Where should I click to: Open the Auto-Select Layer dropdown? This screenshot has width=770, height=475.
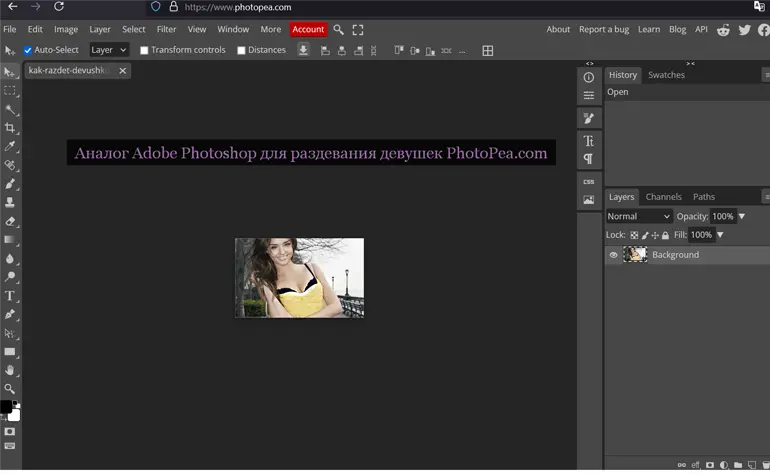click(109, 50)
